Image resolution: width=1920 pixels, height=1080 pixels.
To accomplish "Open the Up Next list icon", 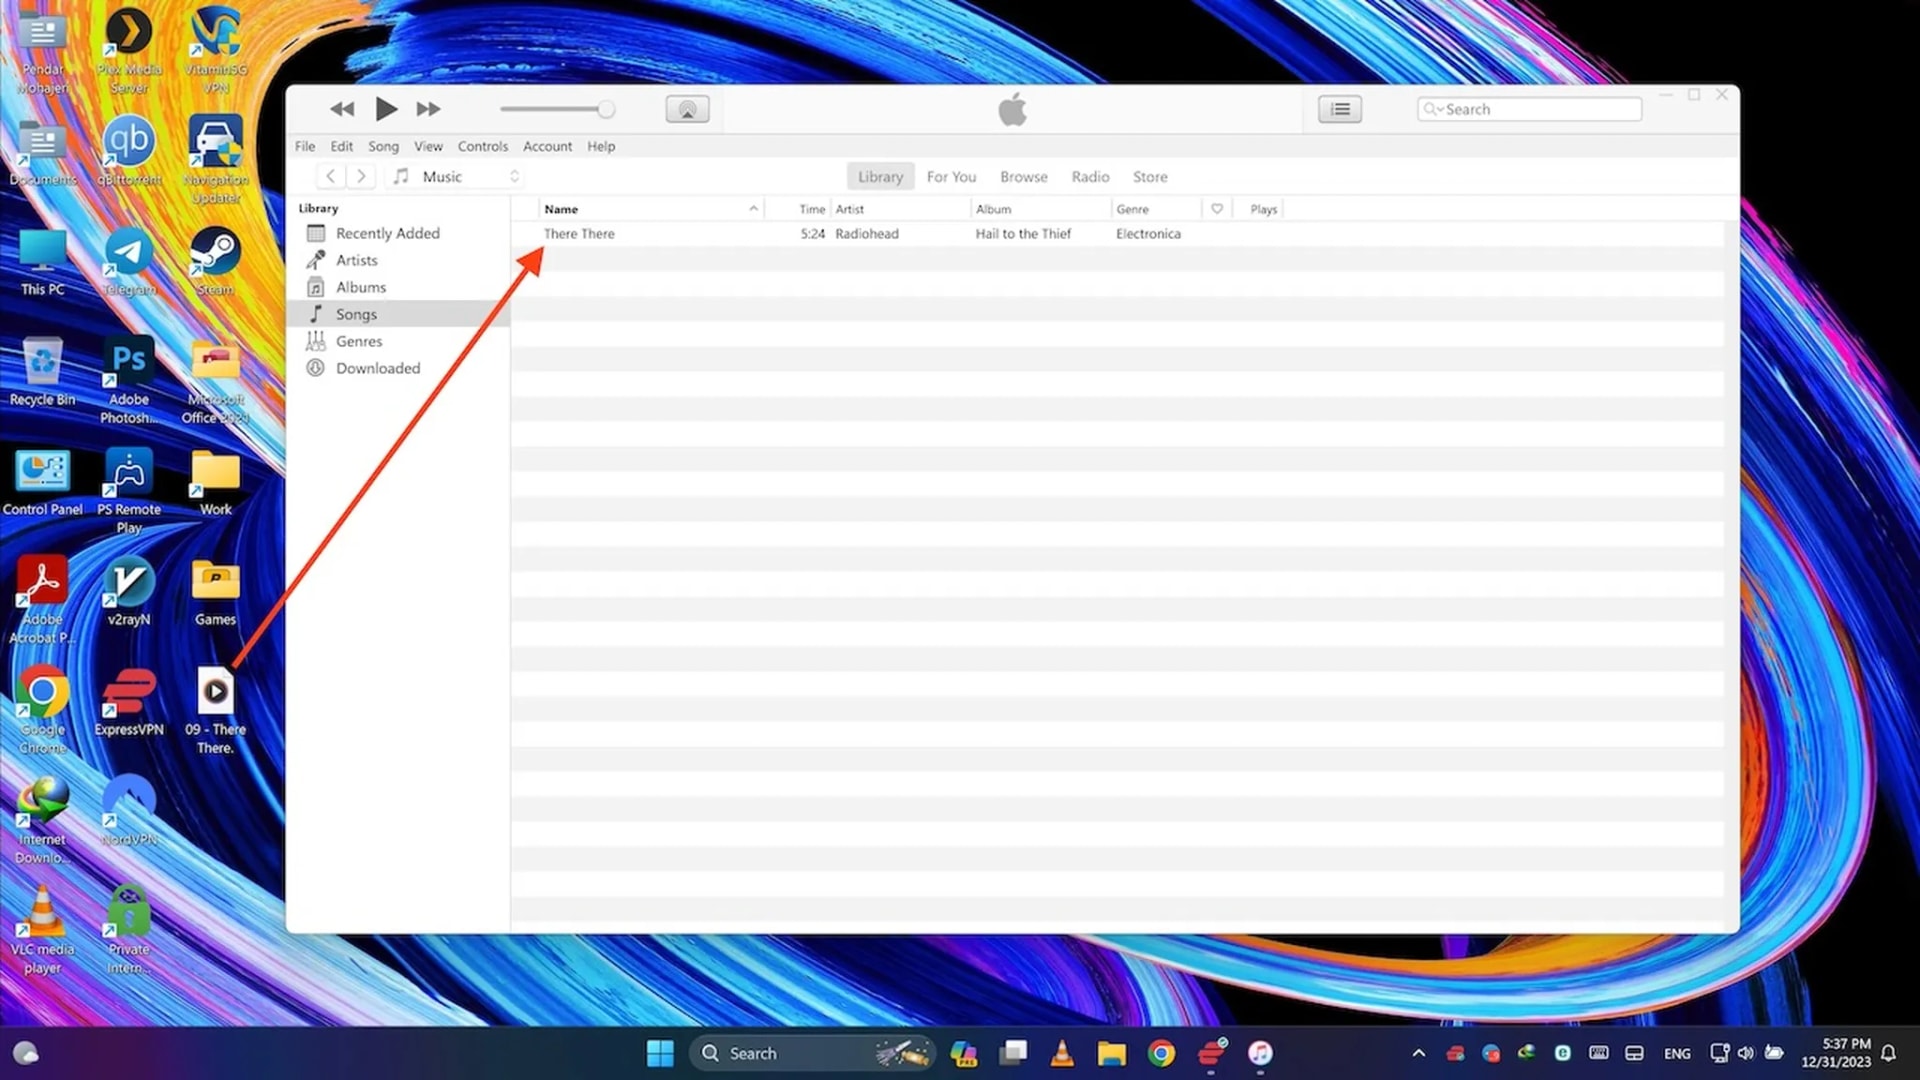I will [x=1339, y=109].
